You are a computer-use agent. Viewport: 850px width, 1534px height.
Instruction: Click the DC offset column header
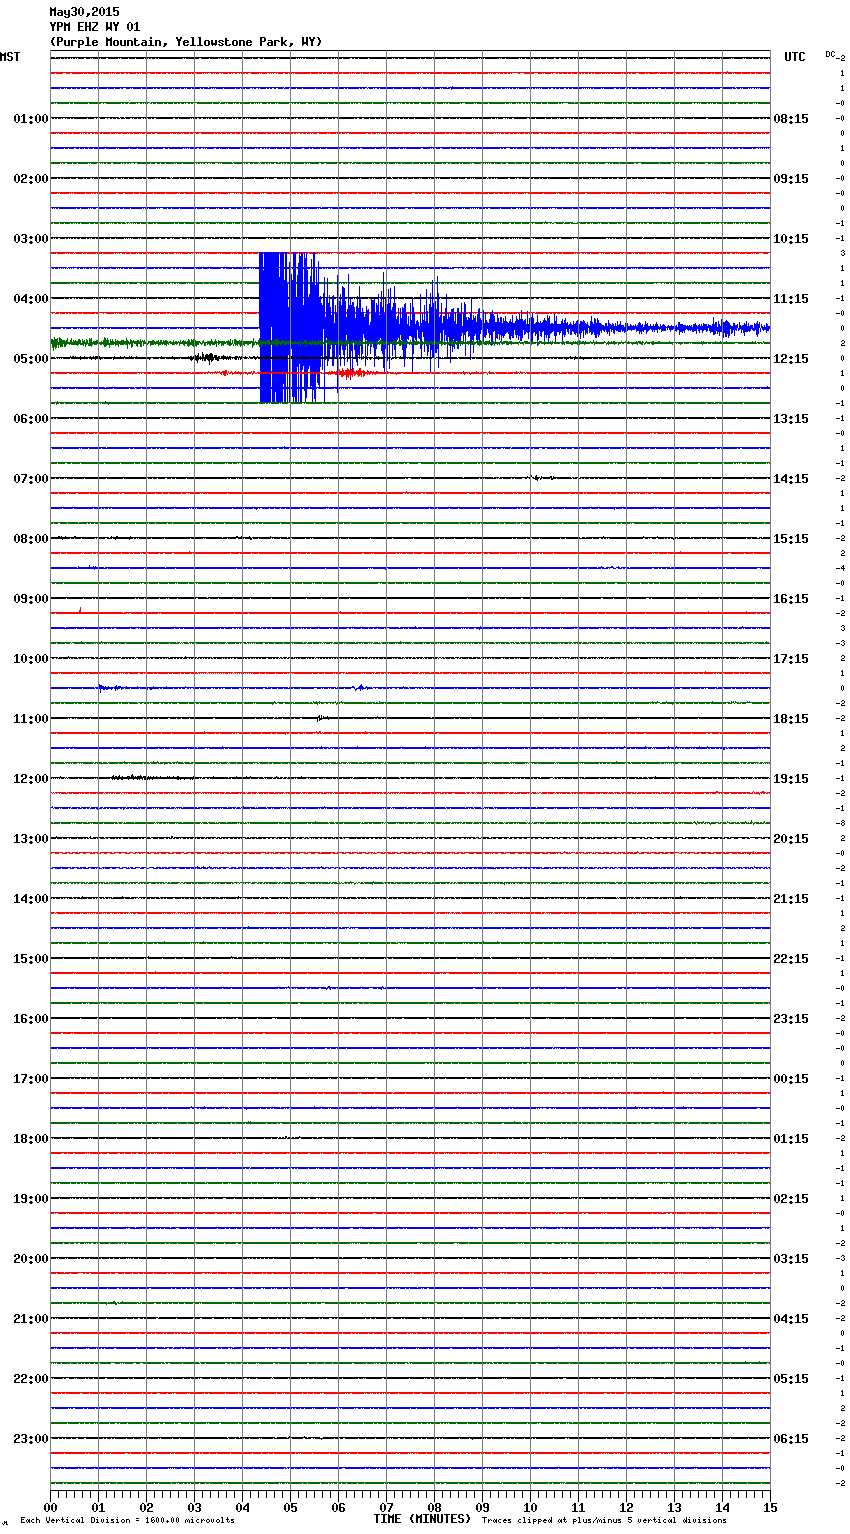(x=830, y=54)
